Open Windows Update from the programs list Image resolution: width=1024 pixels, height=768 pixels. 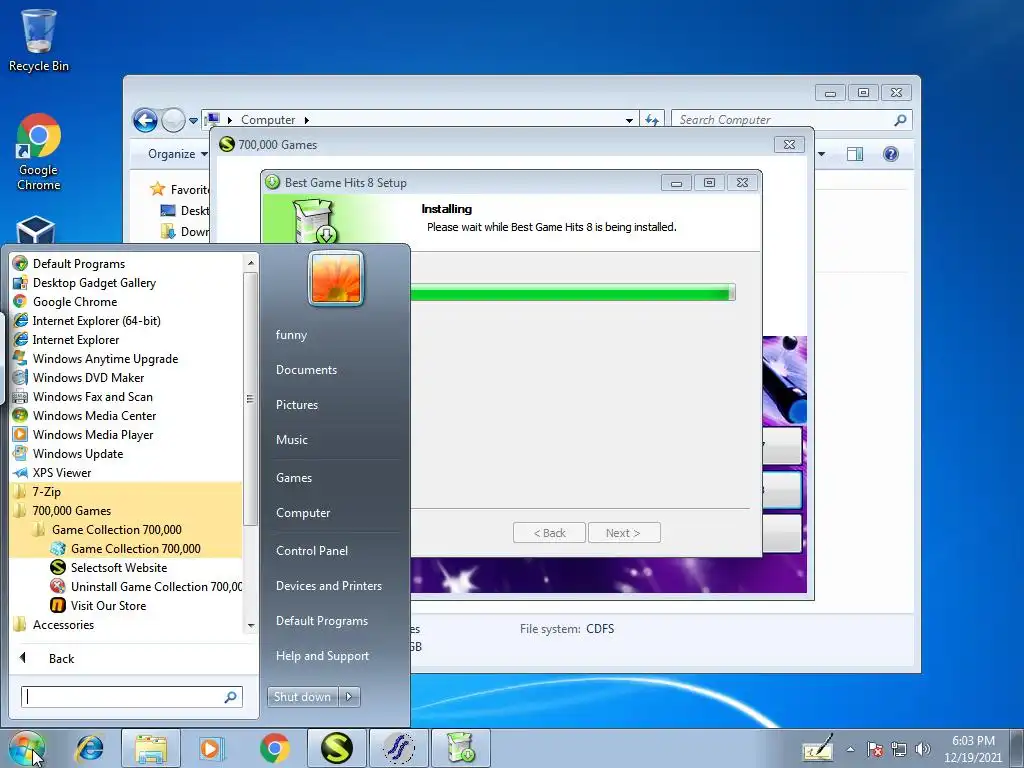point(68,454)
